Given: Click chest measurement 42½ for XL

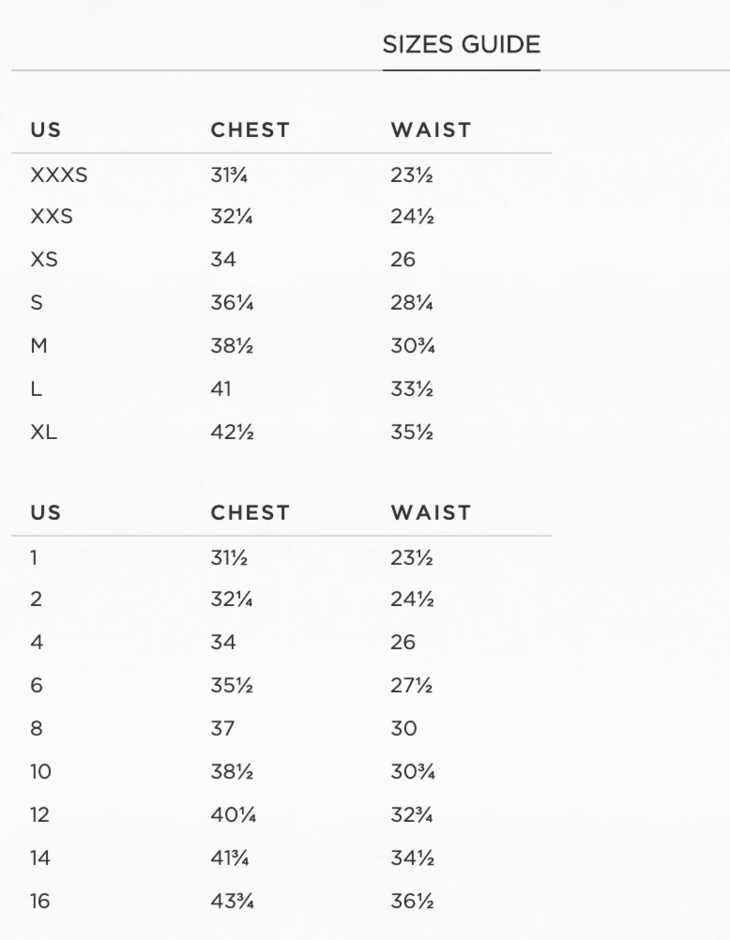Looking at the screenshot, I should [x=232, y=433].
